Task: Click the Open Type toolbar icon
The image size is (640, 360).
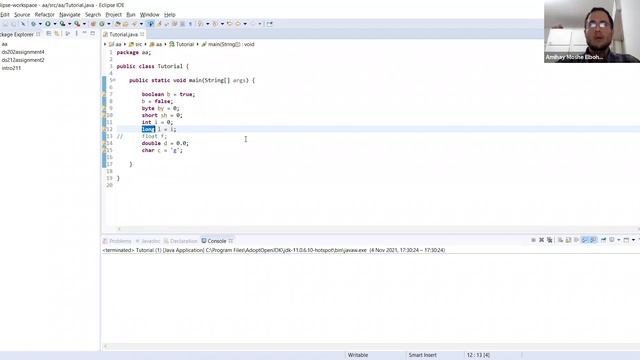Action: (117, 24)
